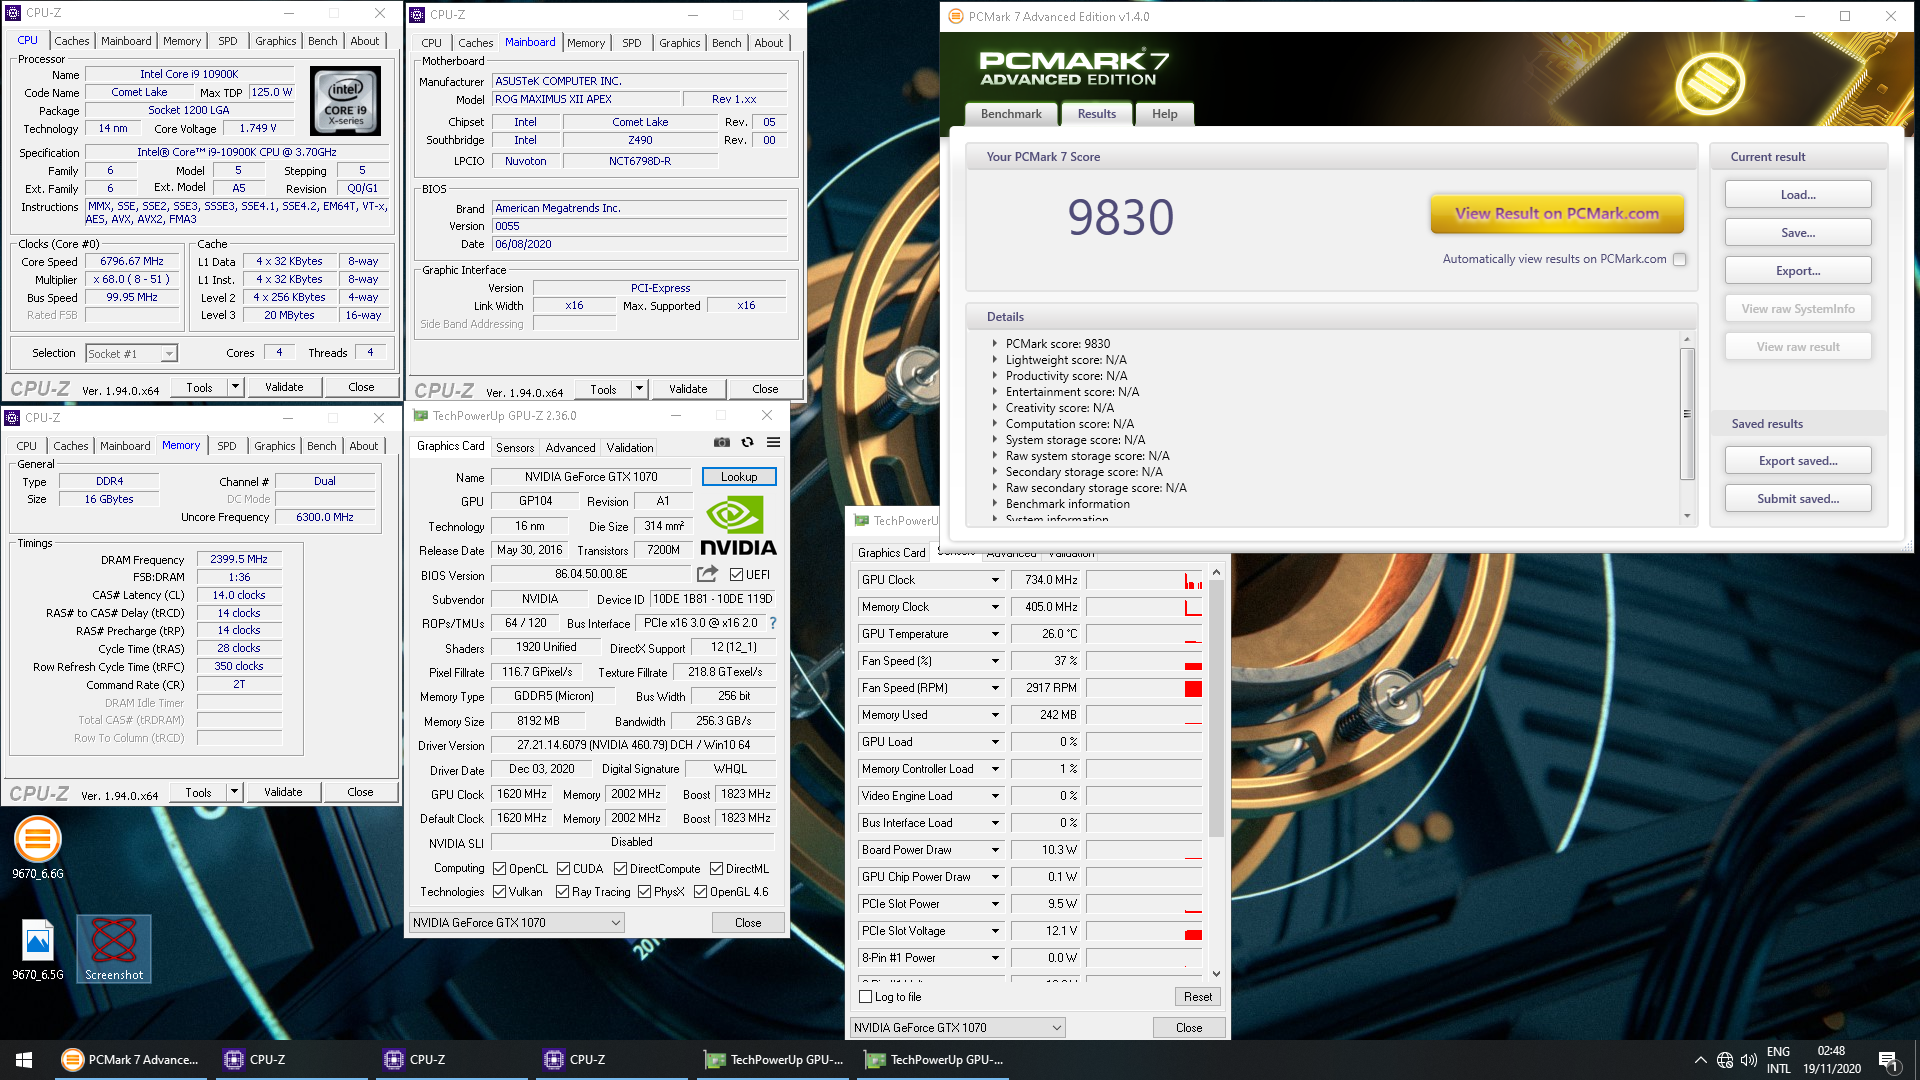Open the 9670_6.6G PCMark desktop icon
Screen dimensions: 1920x1080
[x=38, y=848]
